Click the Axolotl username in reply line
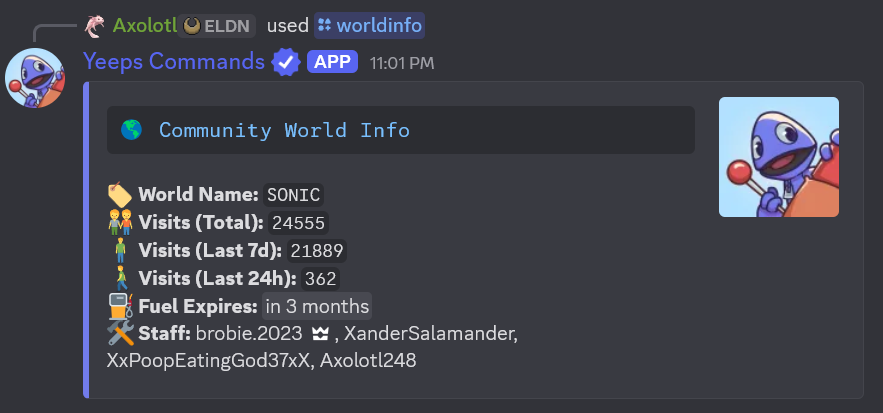Screen dimensions: 883x413 click(x=145, y=26)
